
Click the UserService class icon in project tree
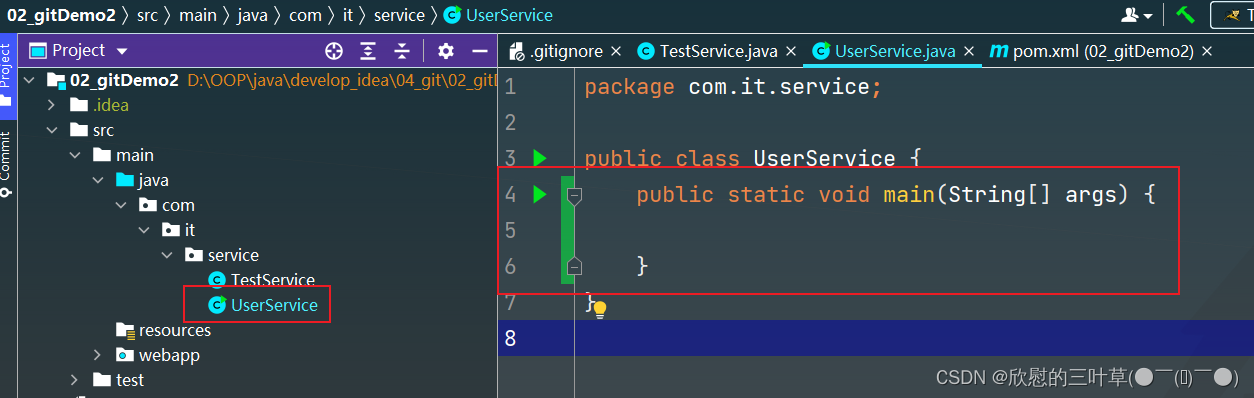tap(217, 305)
